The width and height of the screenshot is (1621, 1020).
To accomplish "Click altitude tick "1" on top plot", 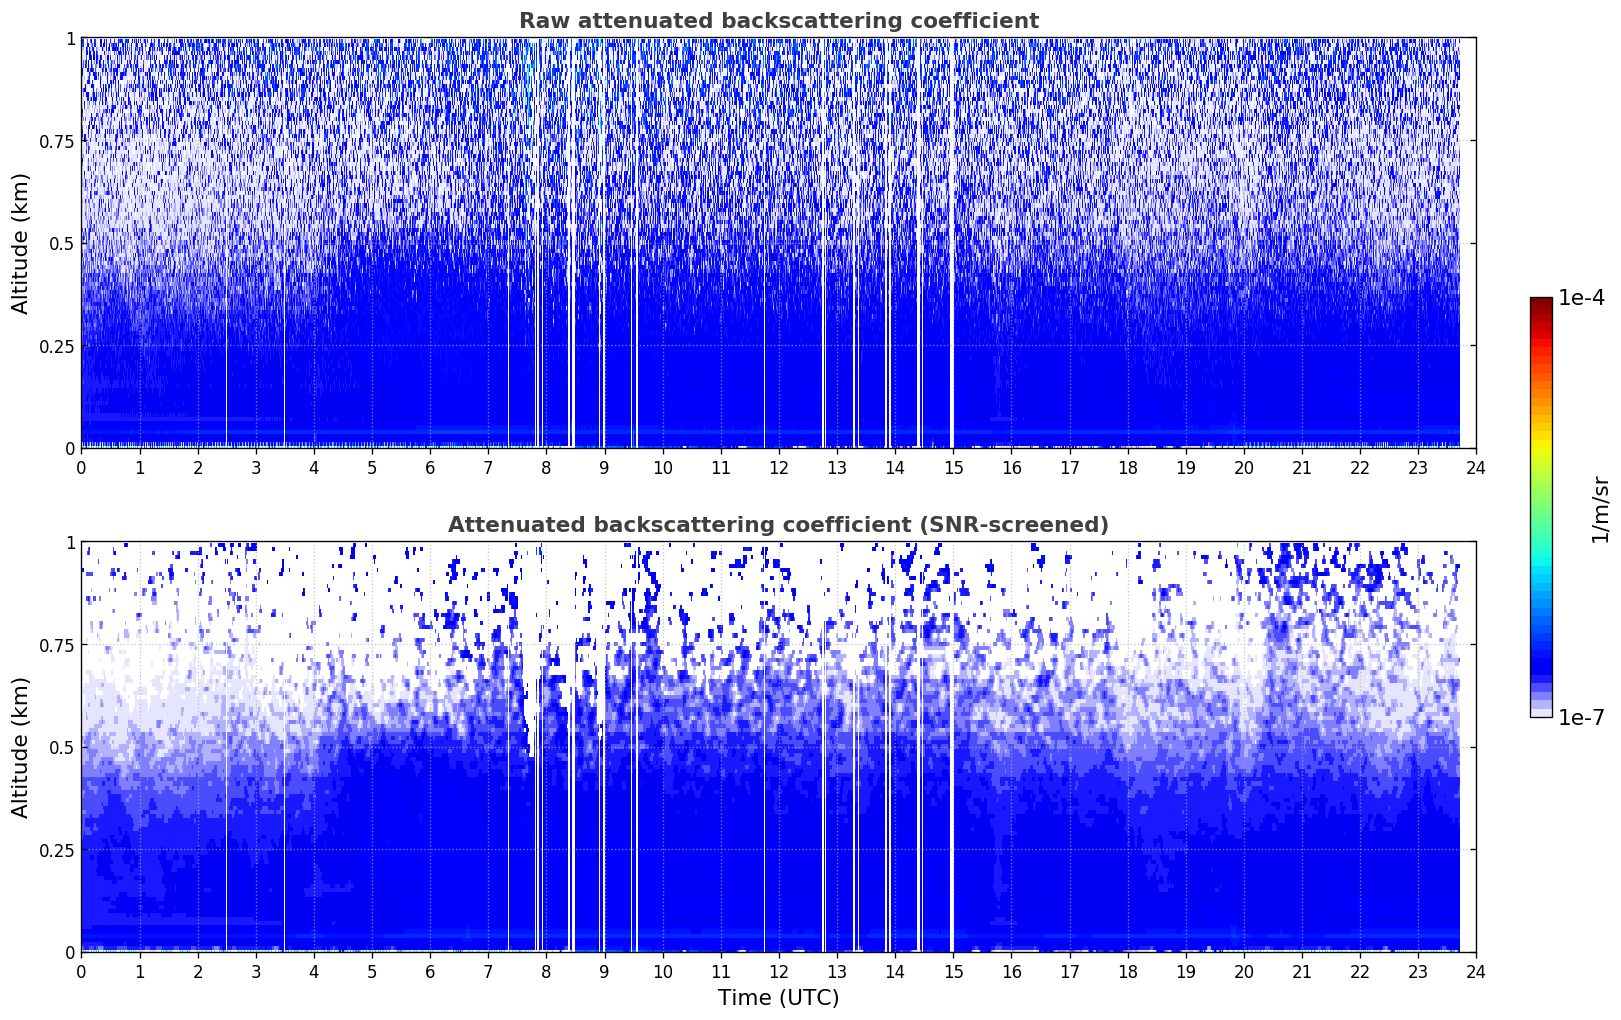I will (70, 38).
